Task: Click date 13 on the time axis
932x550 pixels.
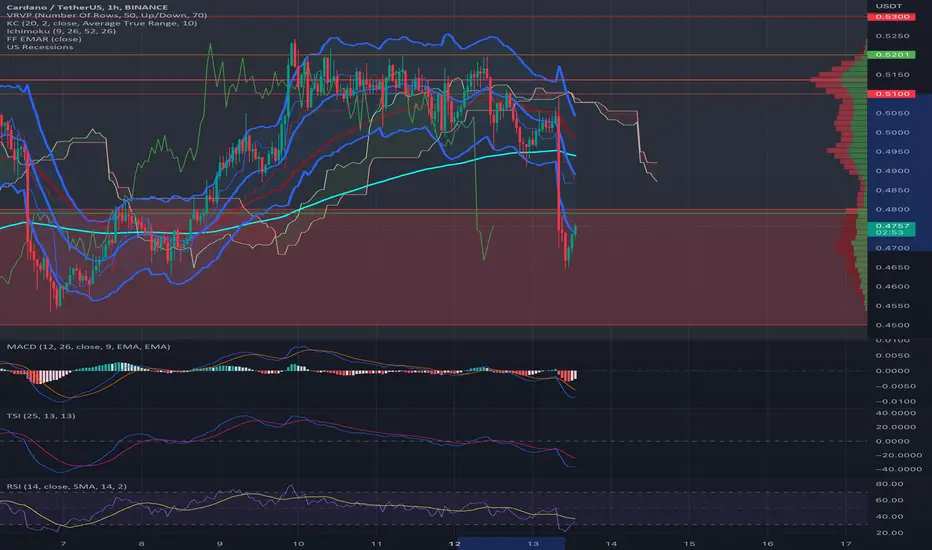Action: 533,543
